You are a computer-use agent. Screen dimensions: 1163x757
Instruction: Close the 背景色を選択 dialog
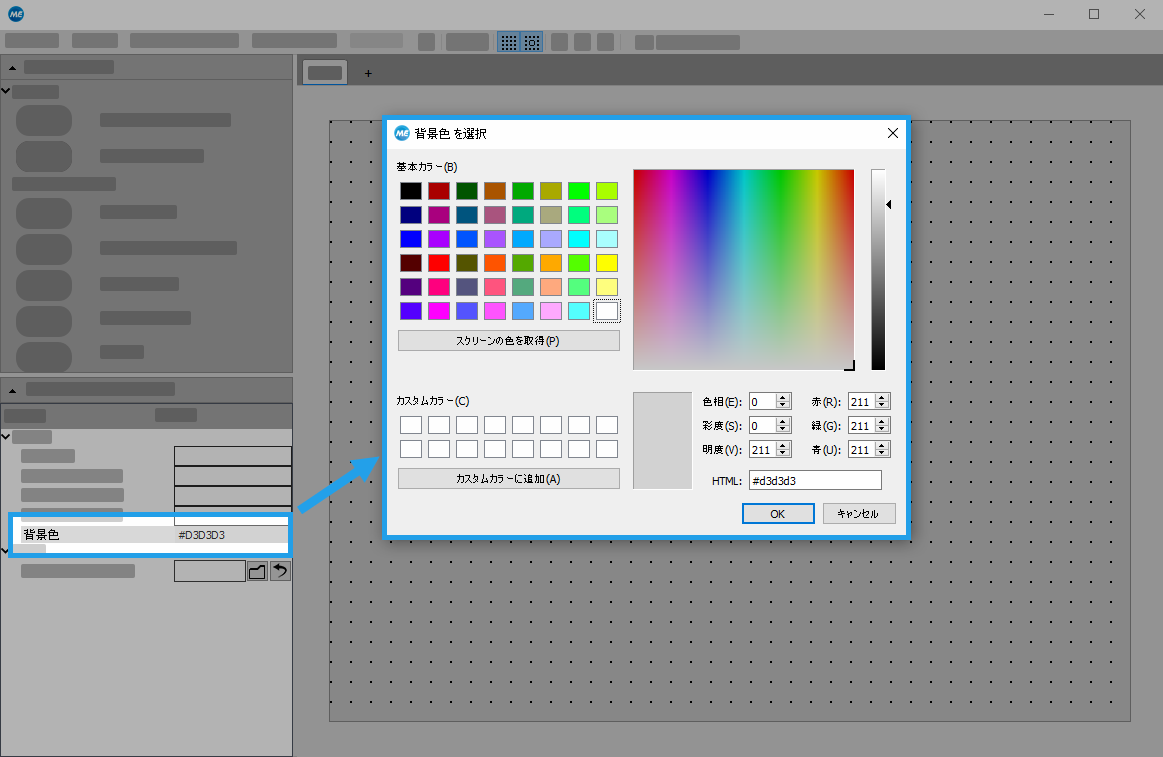[892, 133]
